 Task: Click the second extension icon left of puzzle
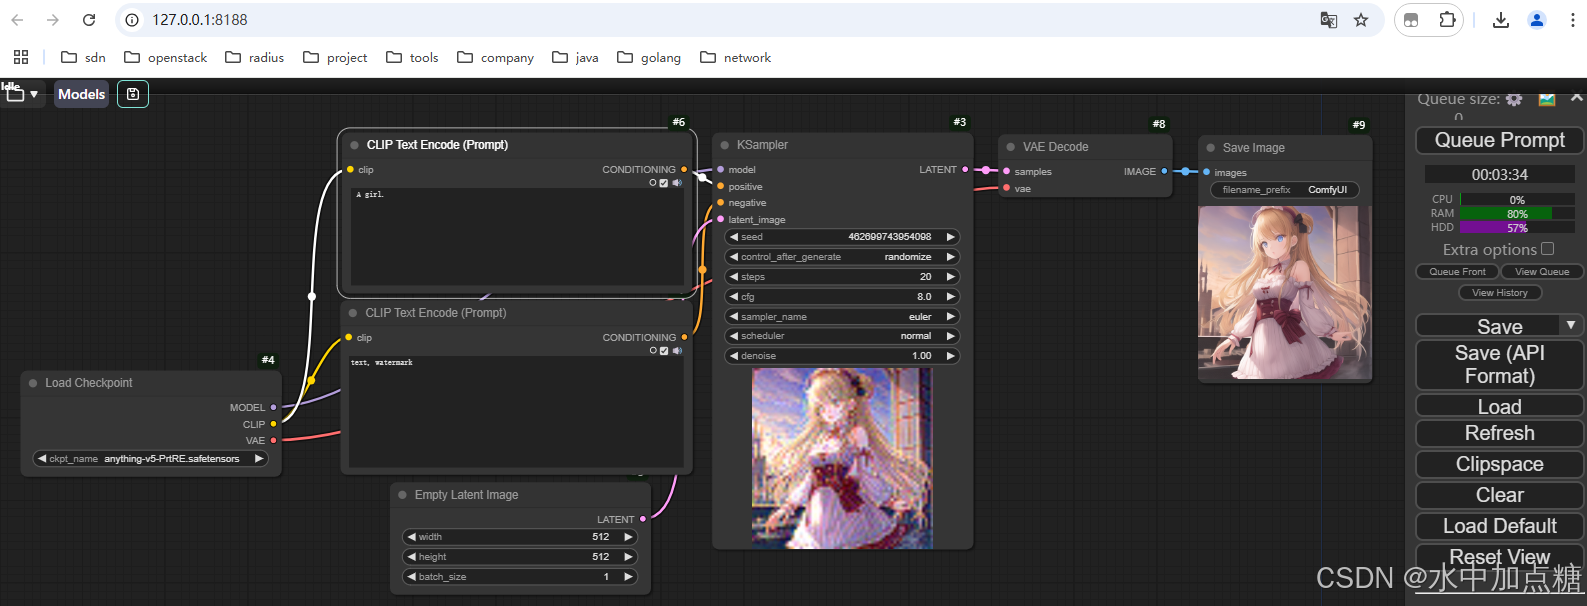point(1411,20)
